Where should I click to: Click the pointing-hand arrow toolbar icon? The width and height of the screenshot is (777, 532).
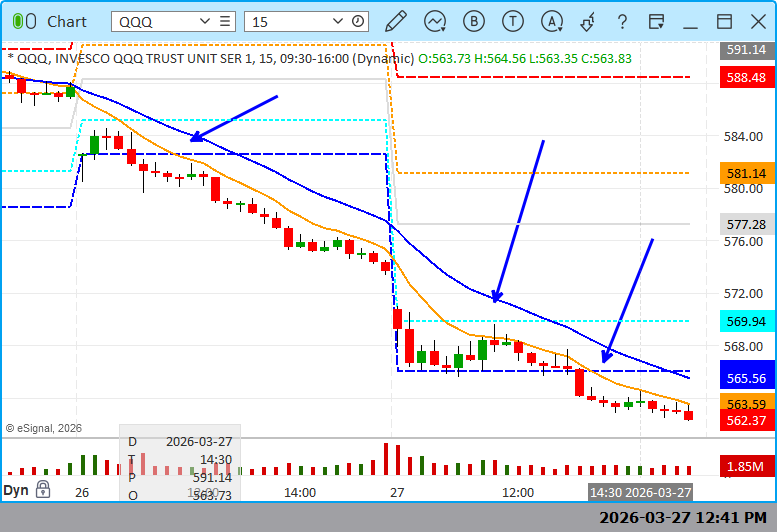(588, 22)
